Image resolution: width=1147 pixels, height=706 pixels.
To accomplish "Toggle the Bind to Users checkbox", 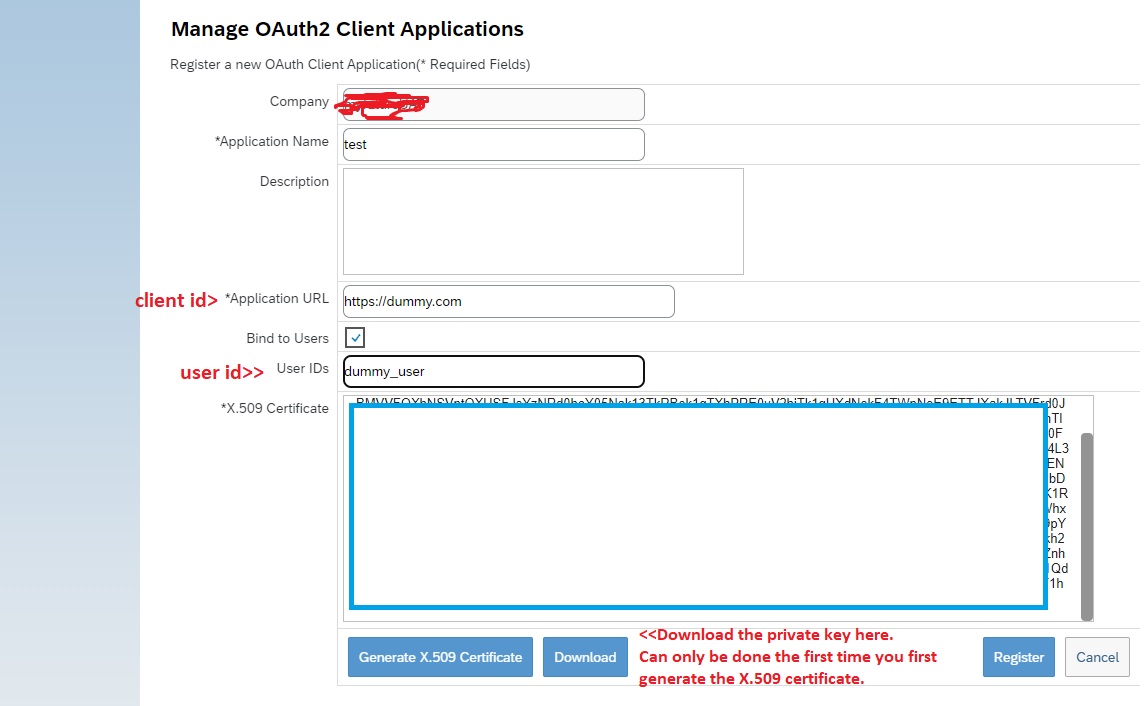I will point(355,338).
